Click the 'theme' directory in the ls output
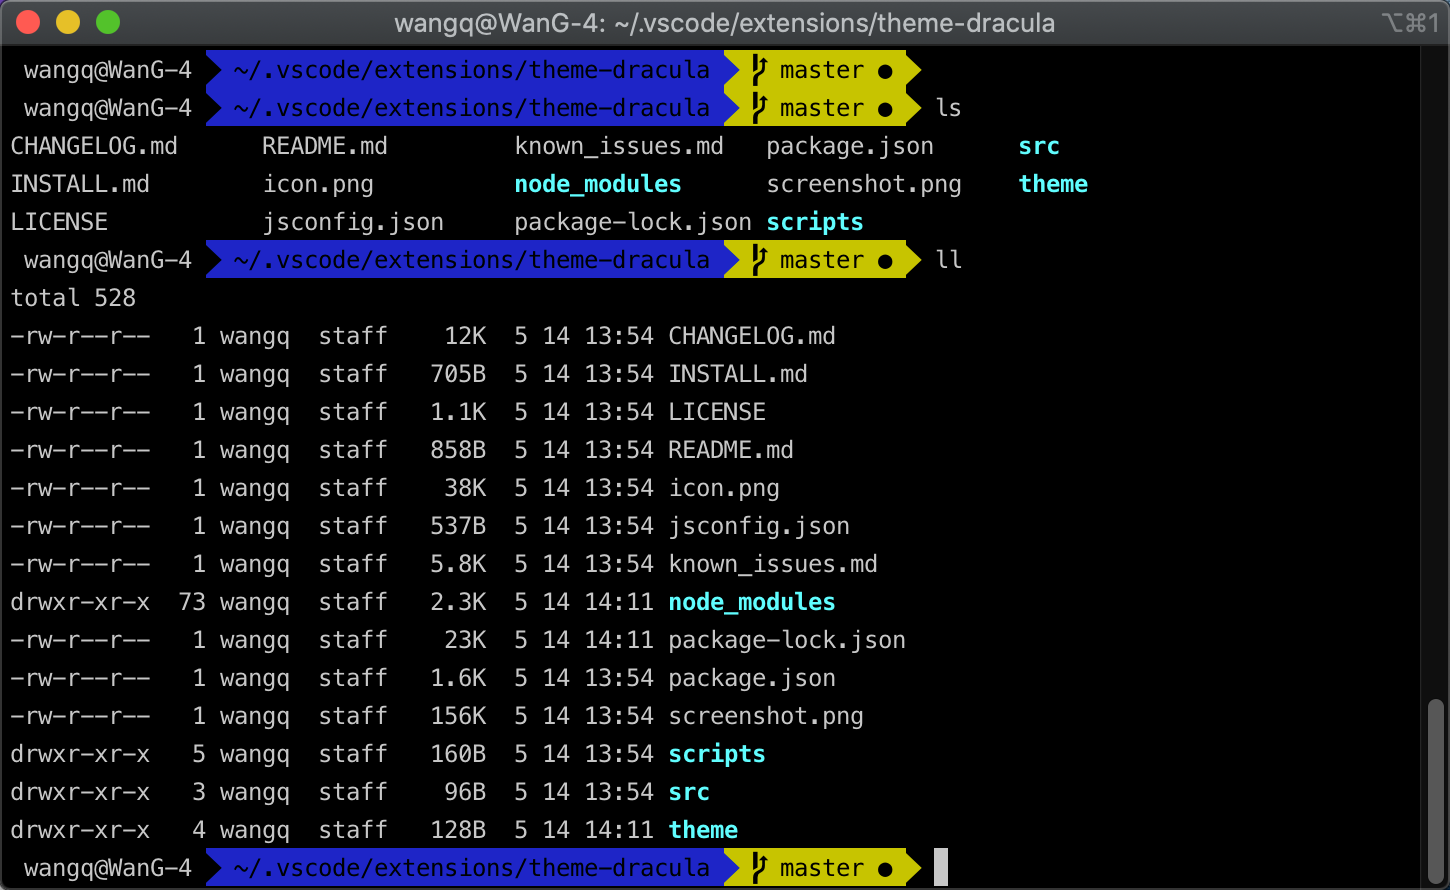1450x890 pixels. [1053, 184]
